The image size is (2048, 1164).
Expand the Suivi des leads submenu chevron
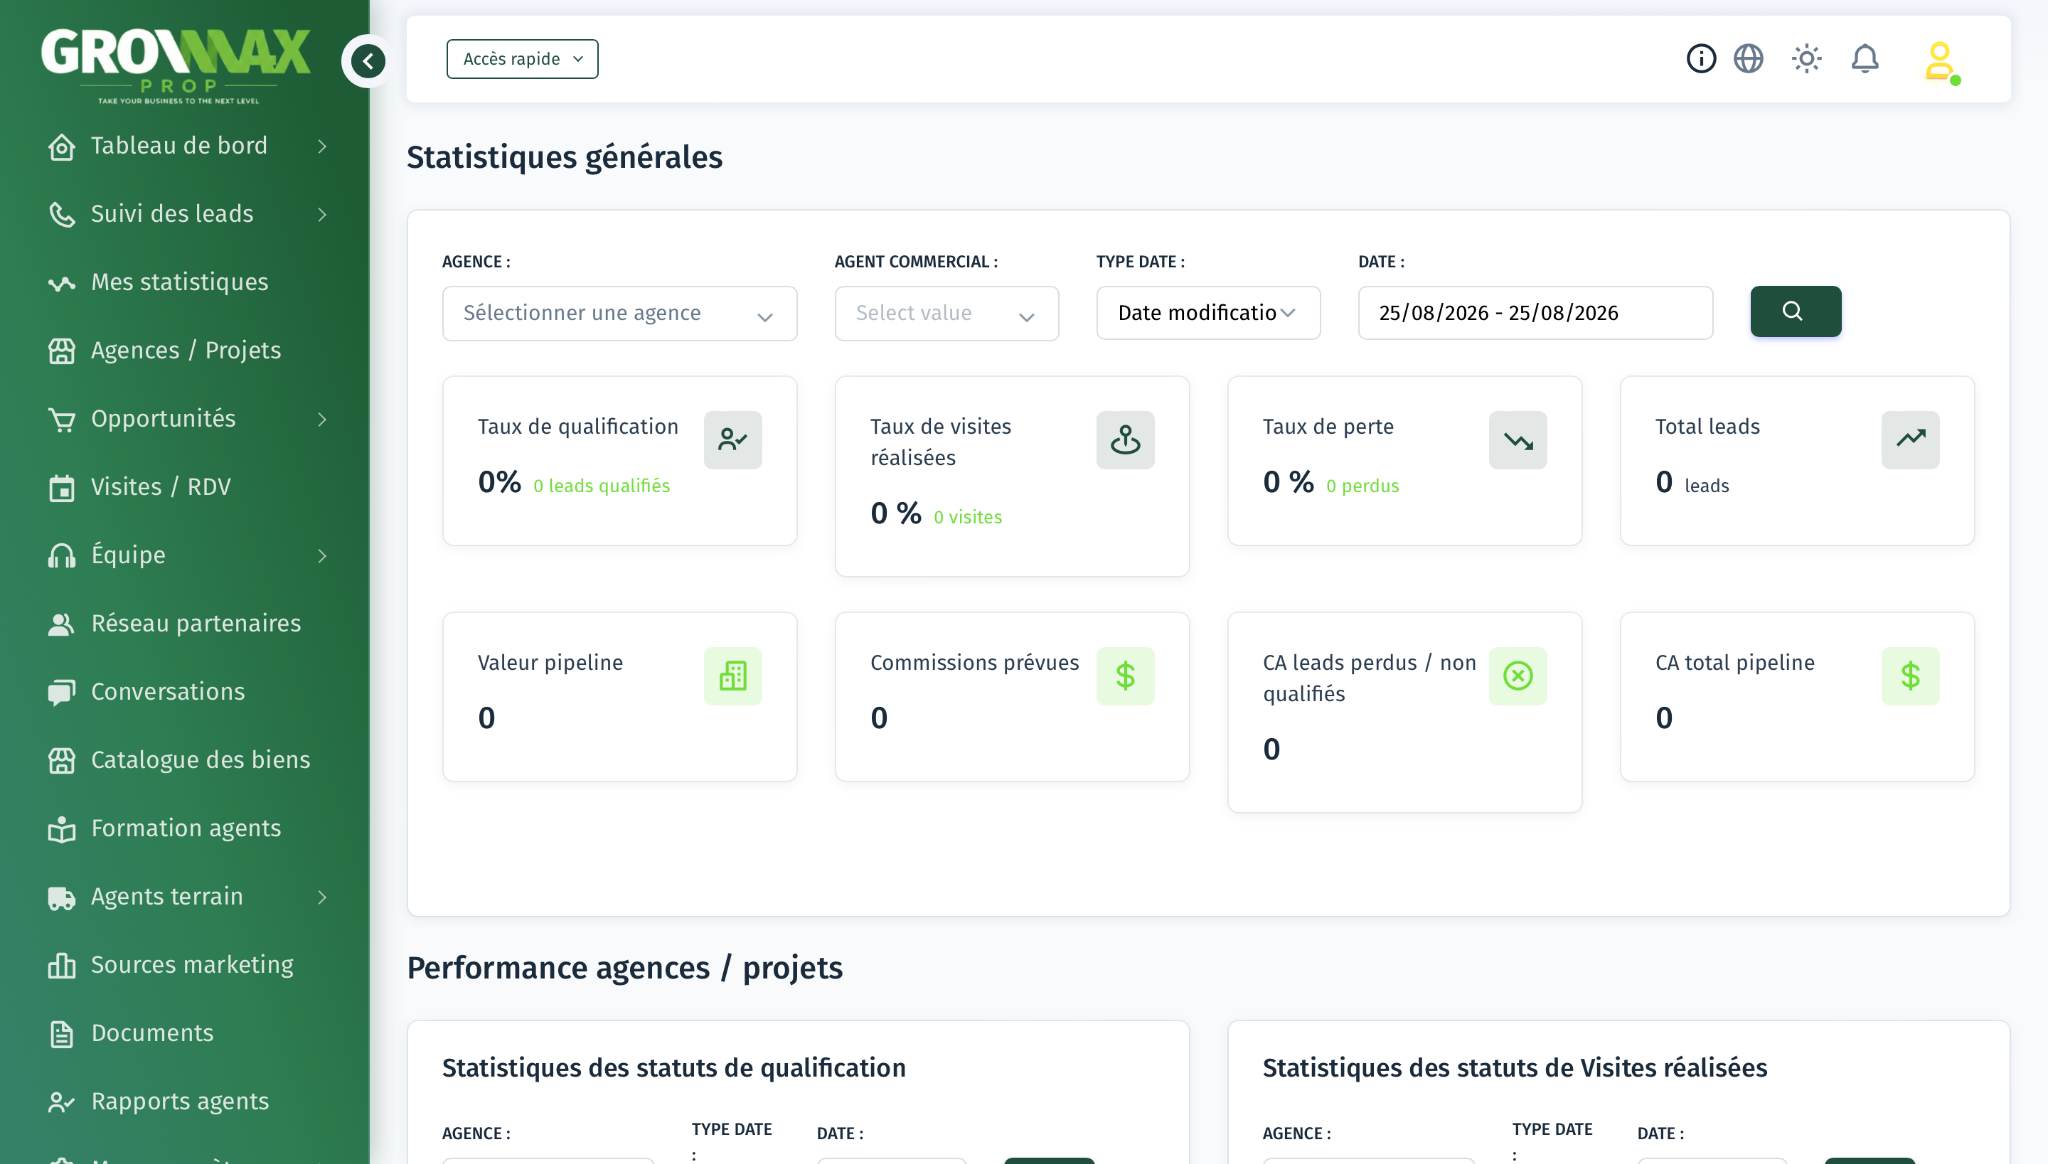click(x=322, y=214)
